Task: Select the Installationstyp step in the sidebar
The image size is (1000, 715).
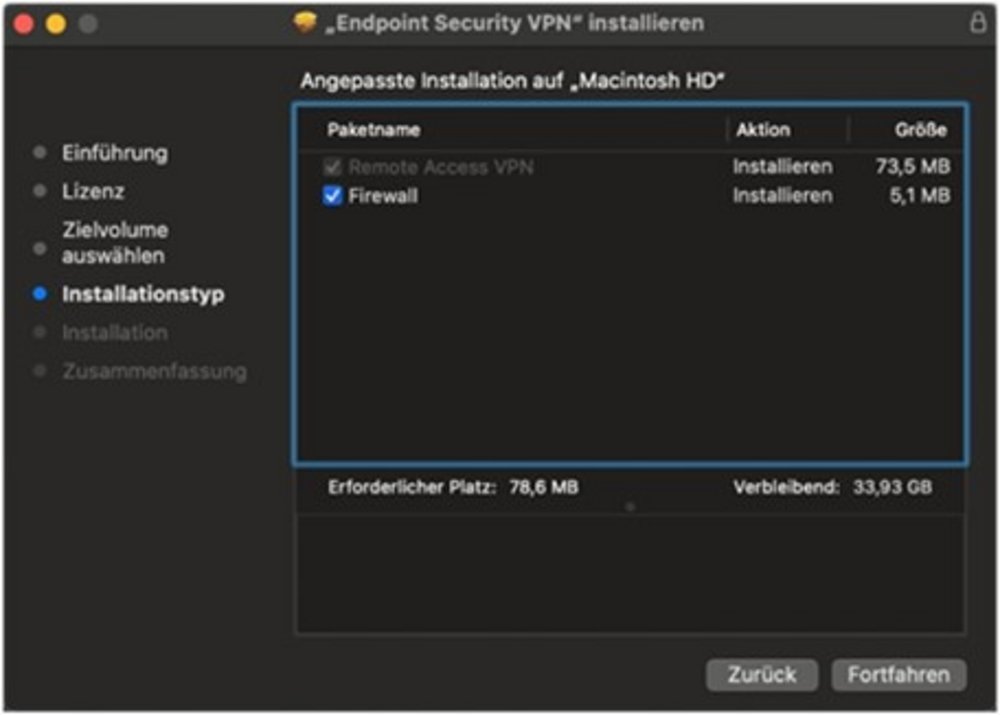Action: click(x=143, y=294)
